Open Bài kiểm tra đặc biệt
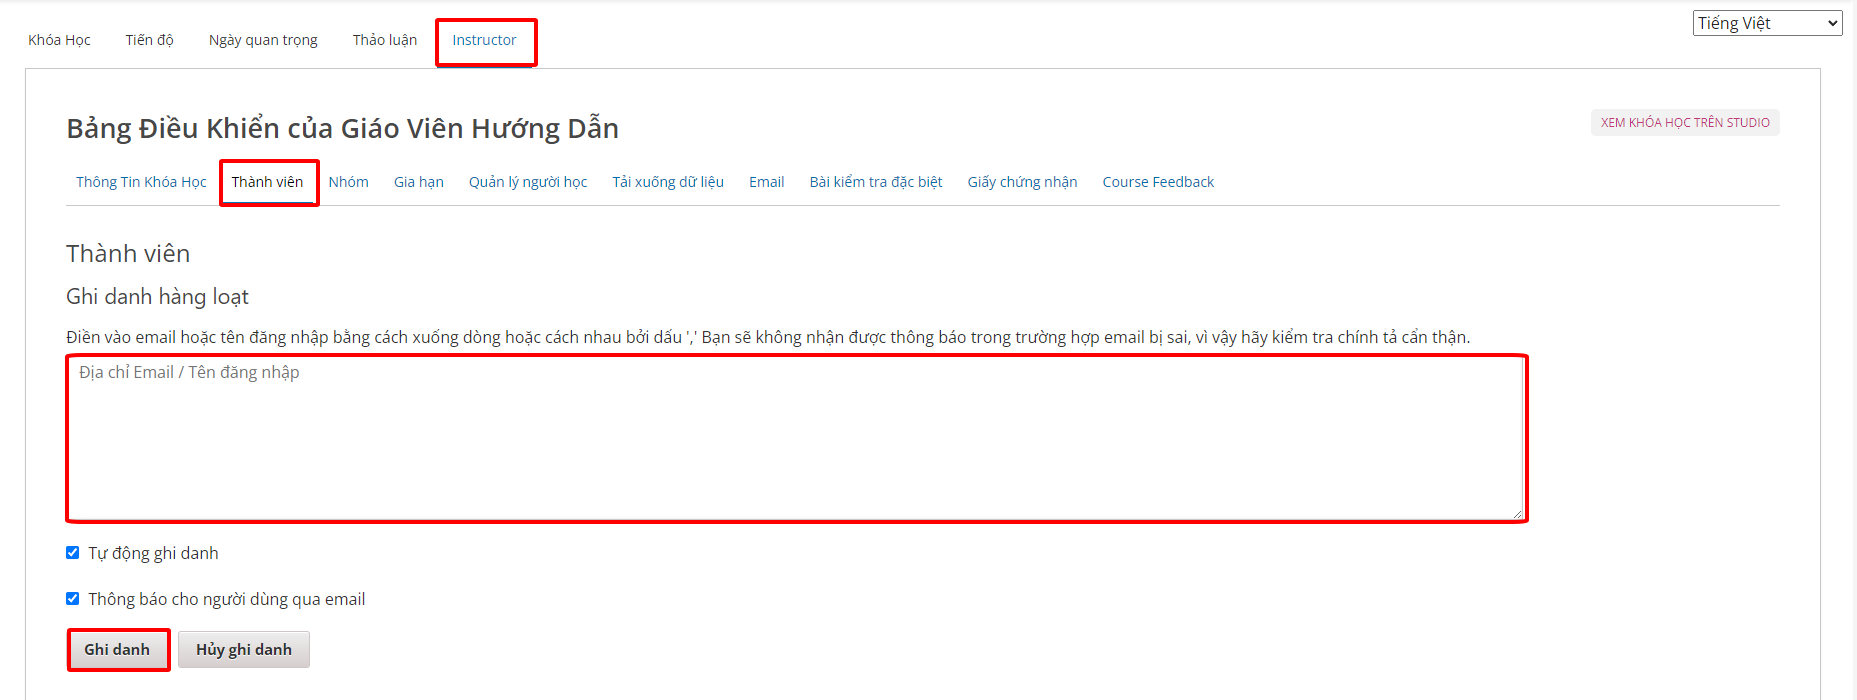The image size is (1857, 700). point(875,182)
